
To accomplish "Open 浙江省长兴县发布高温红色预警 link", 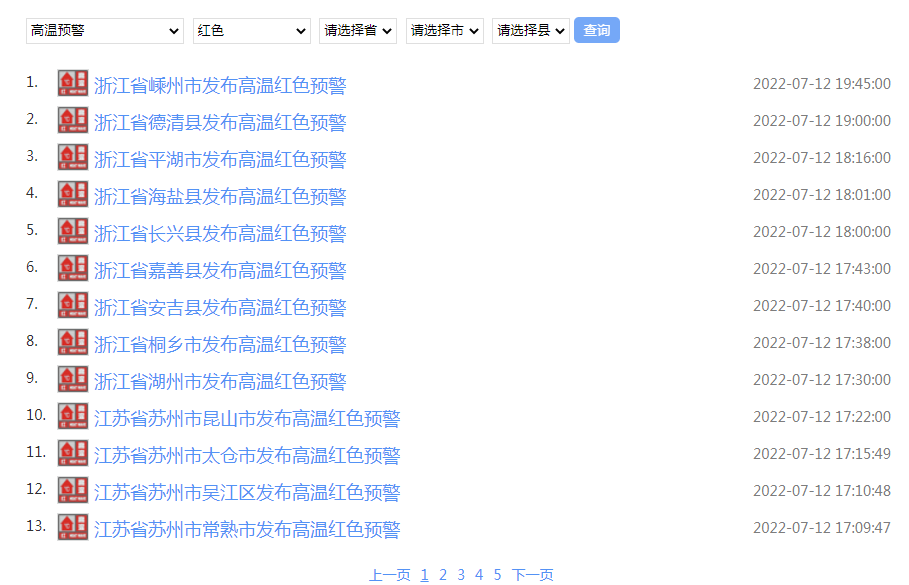I will pos(220,233).
